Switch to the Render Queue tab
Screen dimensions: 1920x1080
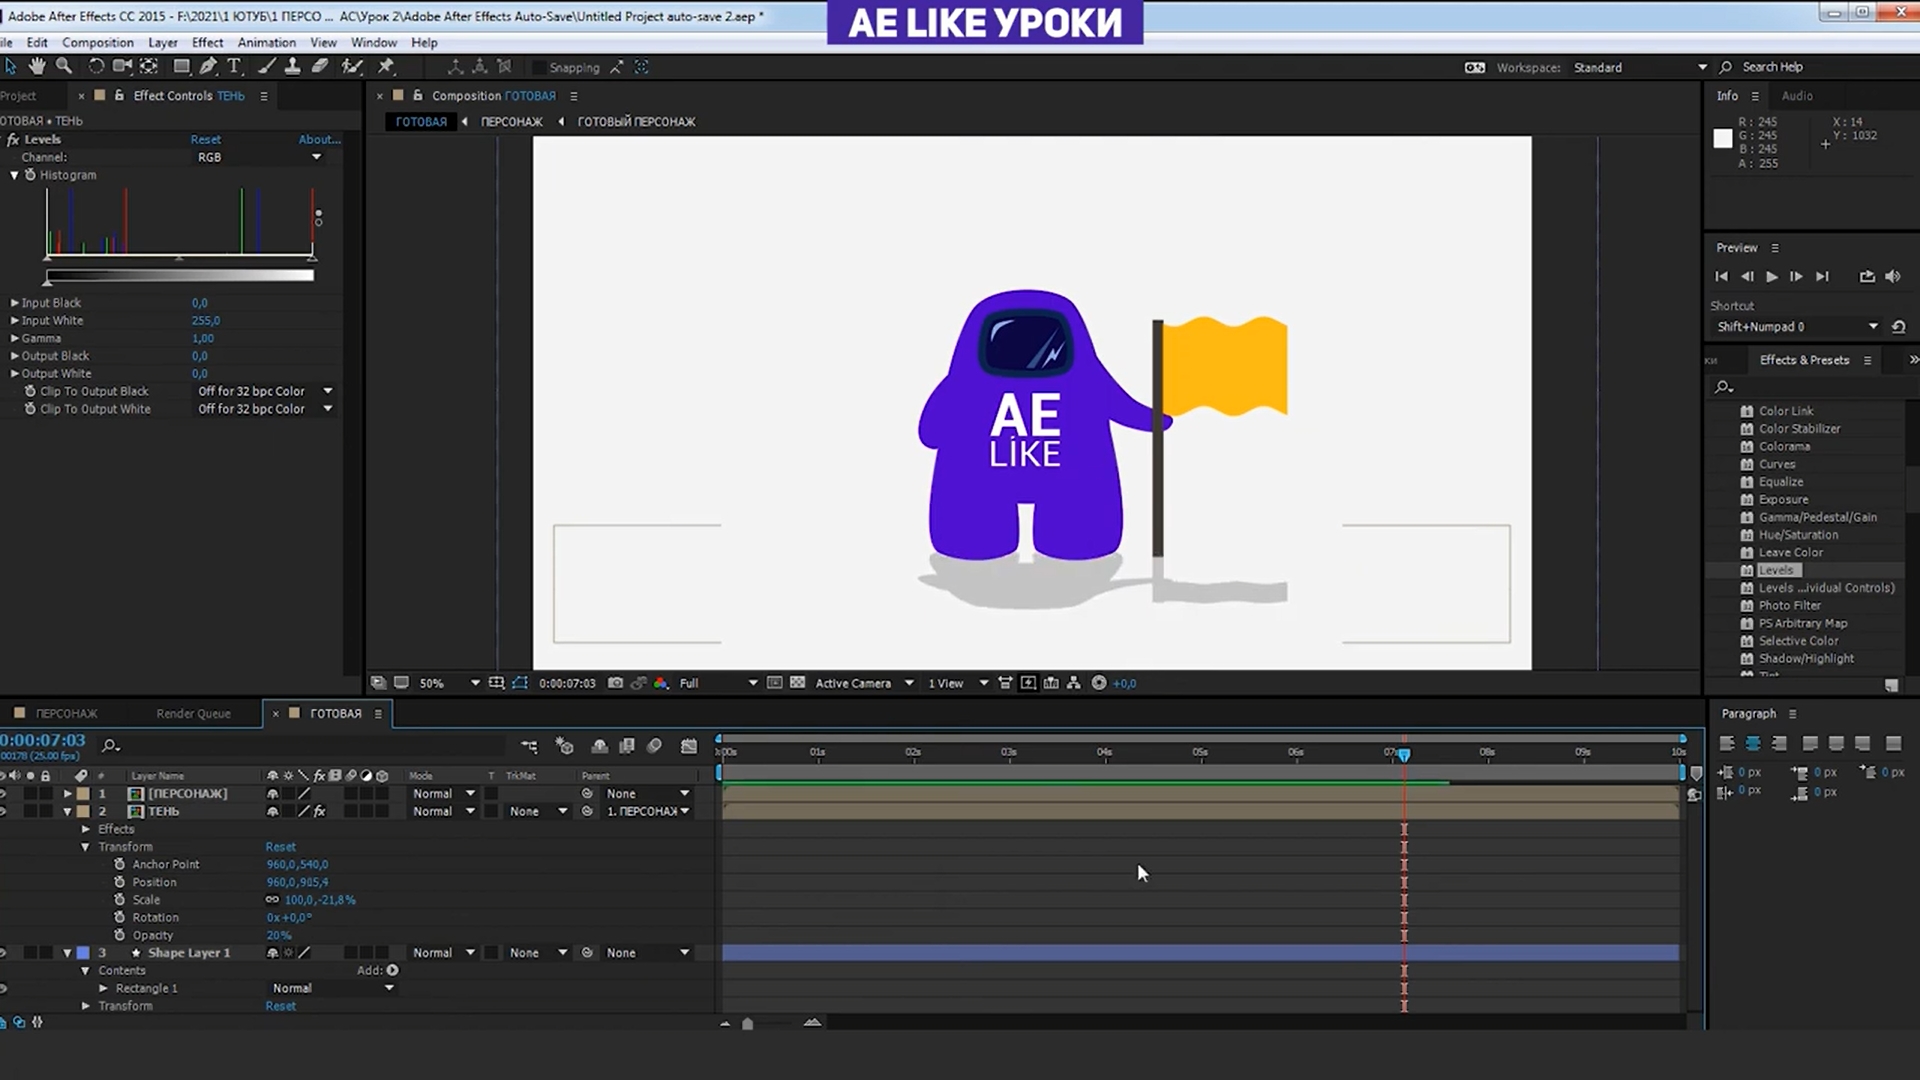(192, 713)
